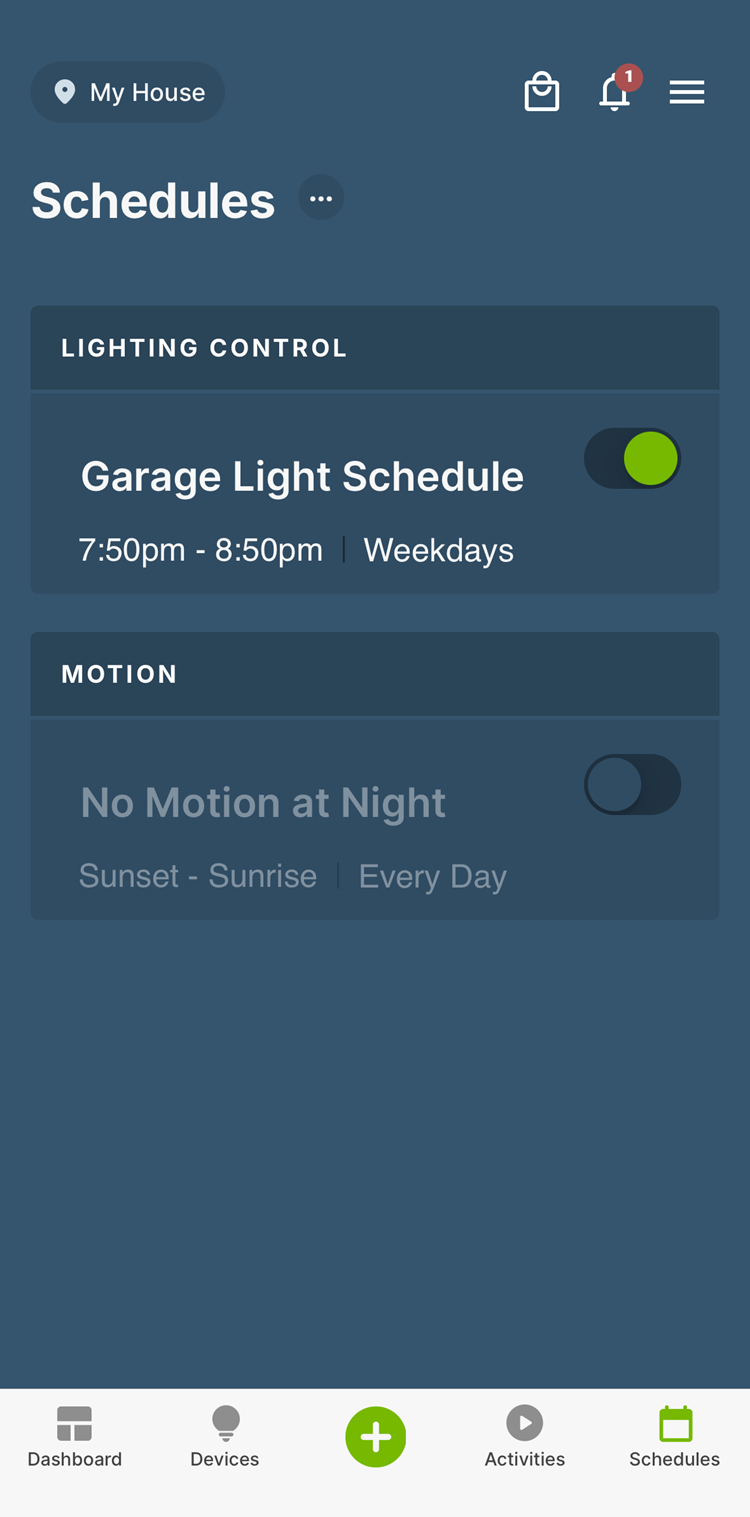
Task: Click the green plus add button
Action: click(x=375, y=1437)
